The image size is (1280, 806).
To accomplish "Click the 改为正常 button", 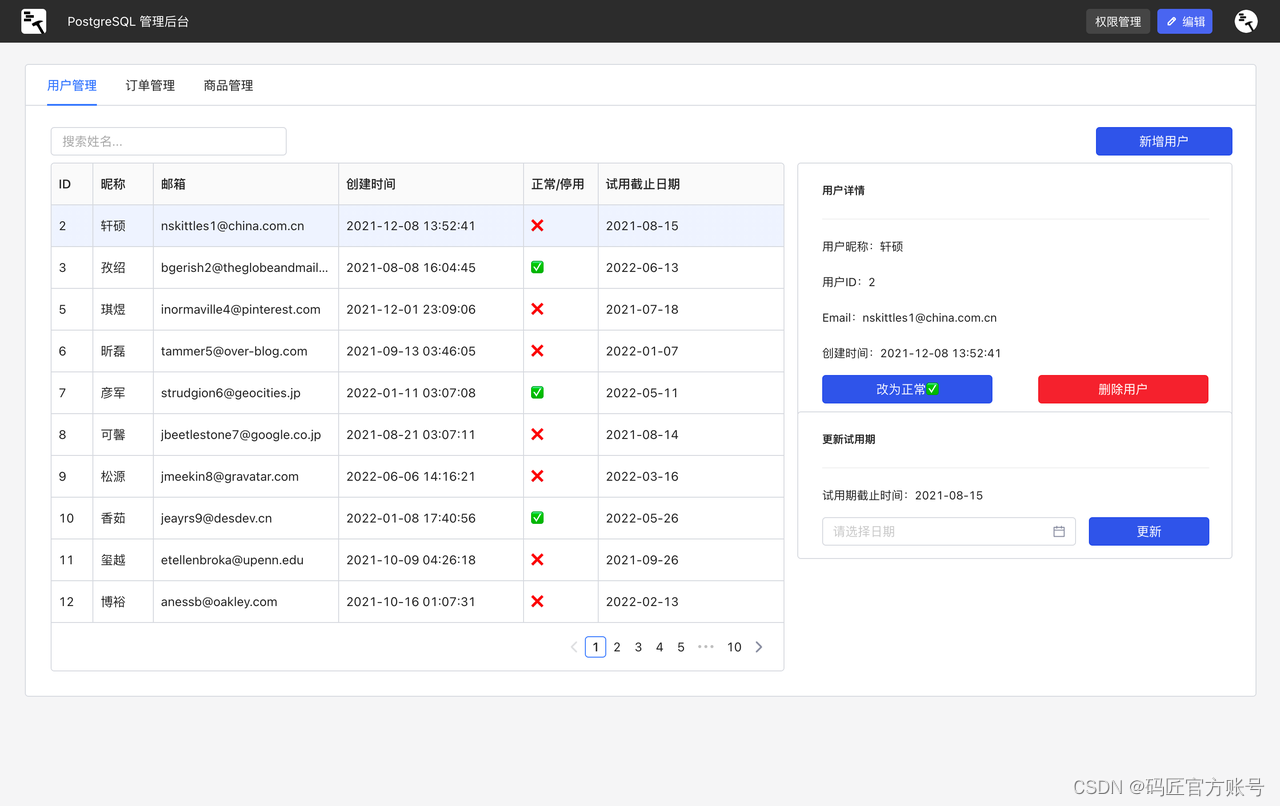I will [907, 389].
